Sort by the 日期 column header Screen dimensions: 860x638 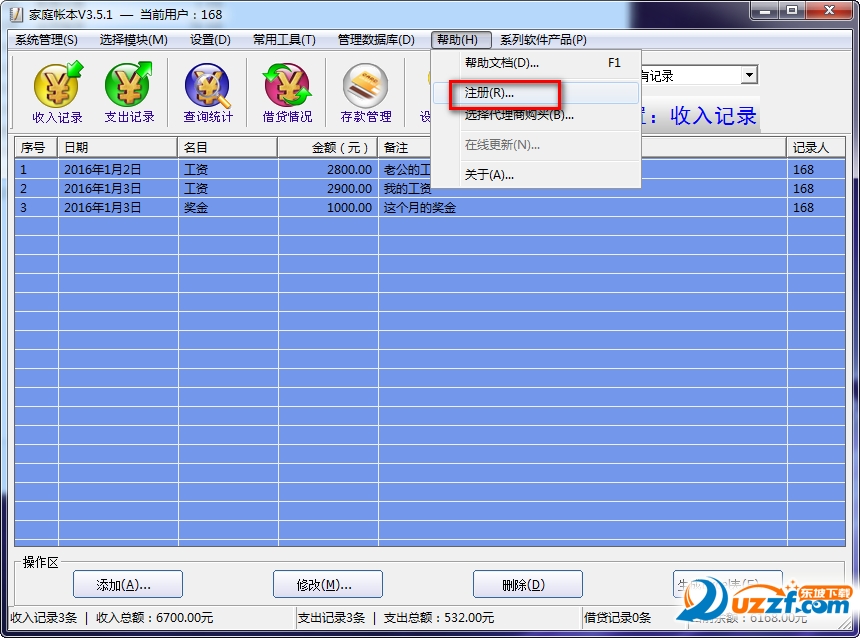coord(118,148)
